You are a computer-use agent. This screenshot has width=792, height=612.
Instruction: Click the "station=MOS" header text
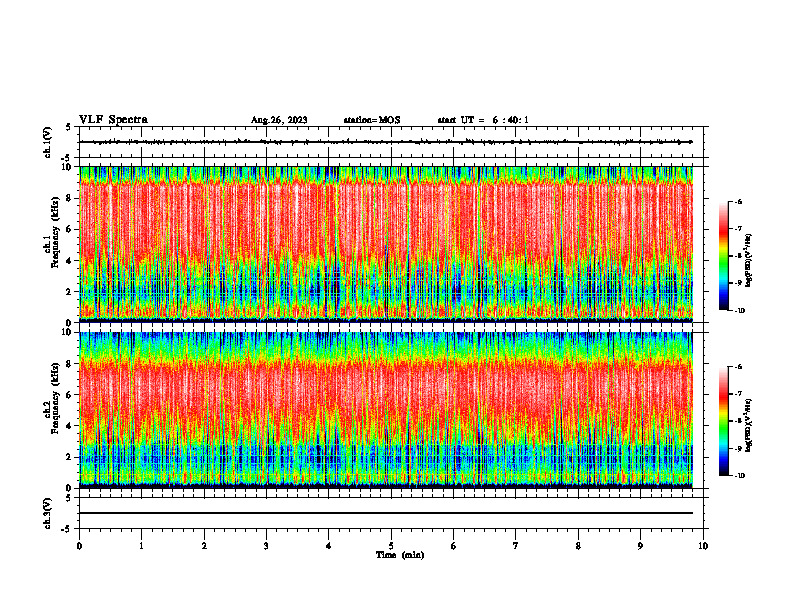372,120
